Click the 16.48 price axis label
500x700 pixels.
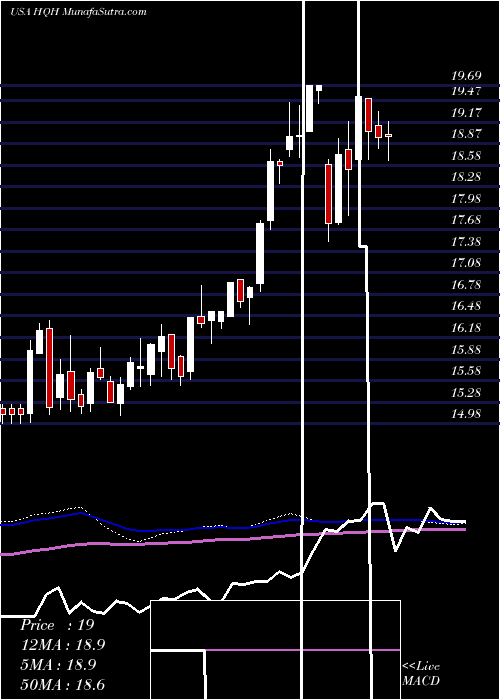tap(467, 306)
